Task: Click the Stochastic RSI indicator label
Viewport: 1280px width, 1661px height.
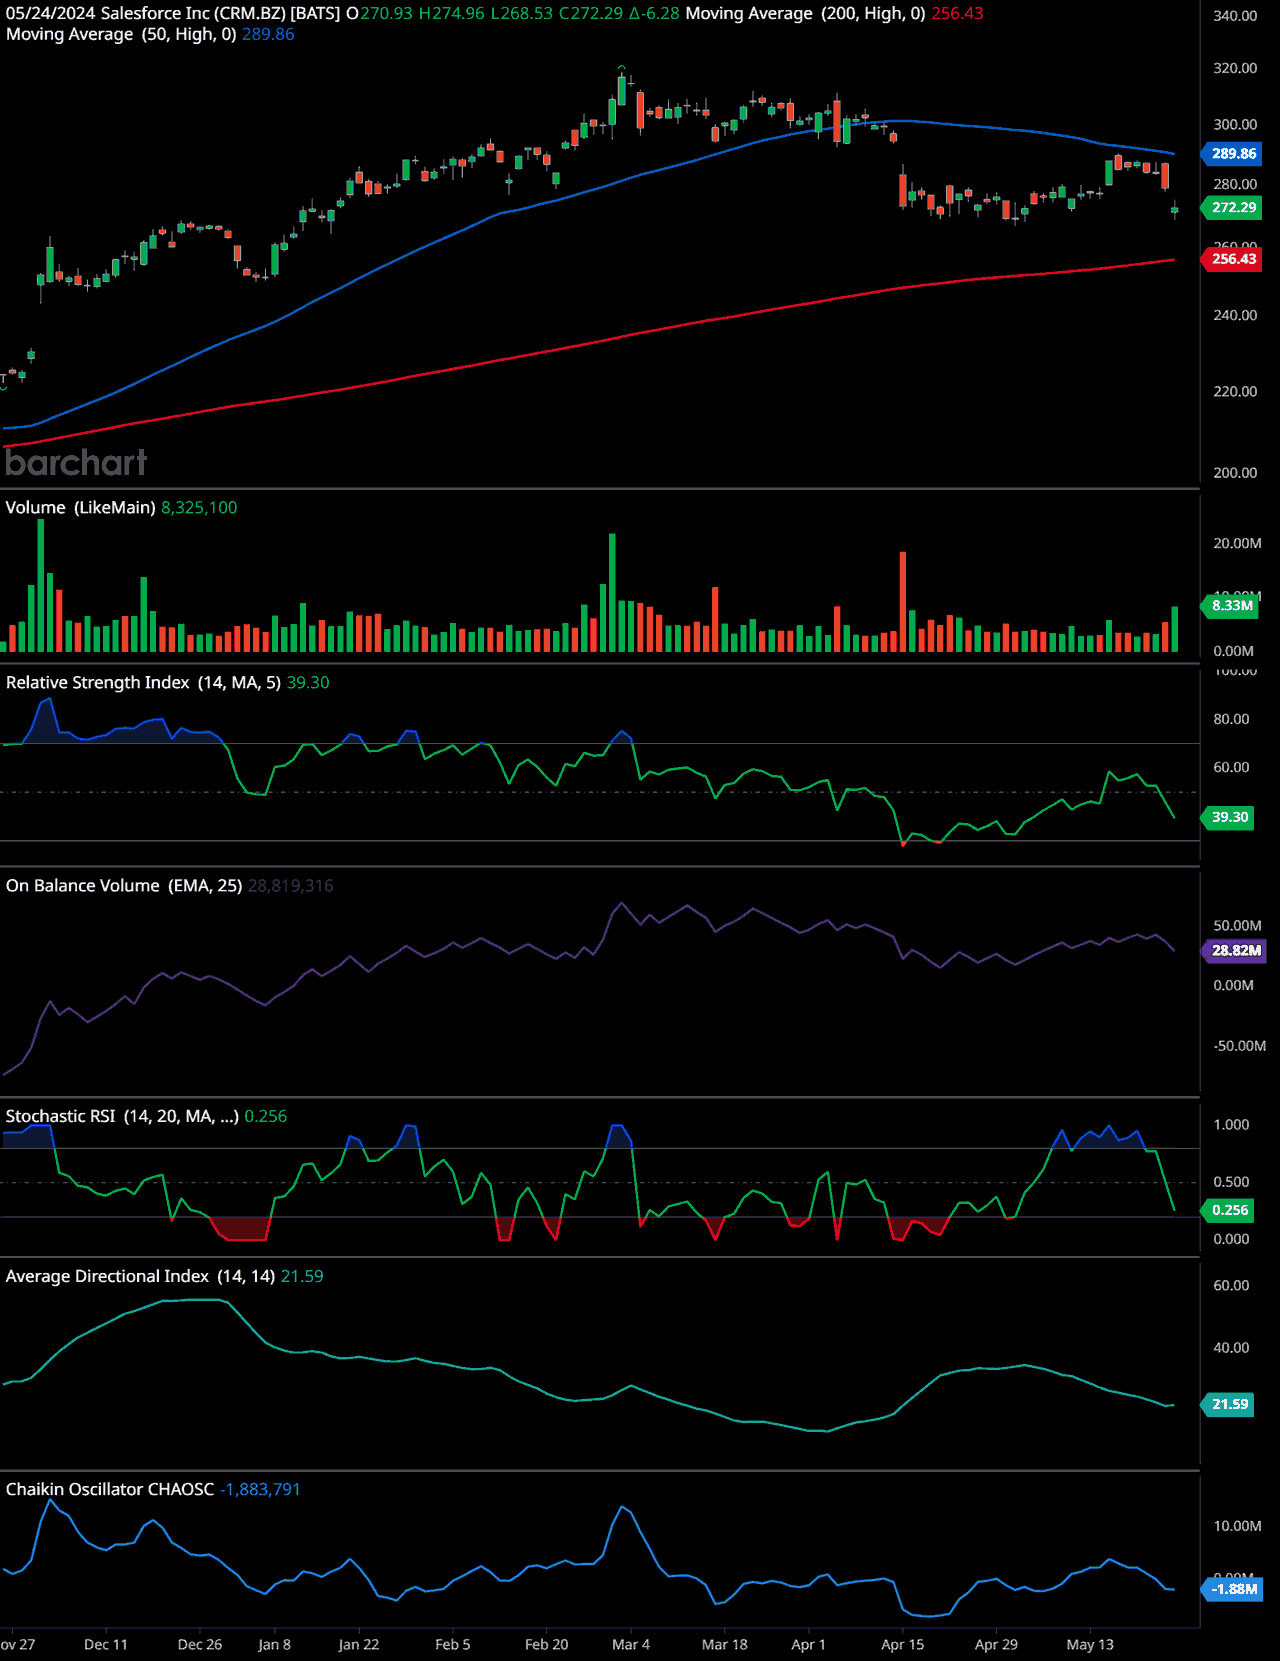Action: (122, 1117)
